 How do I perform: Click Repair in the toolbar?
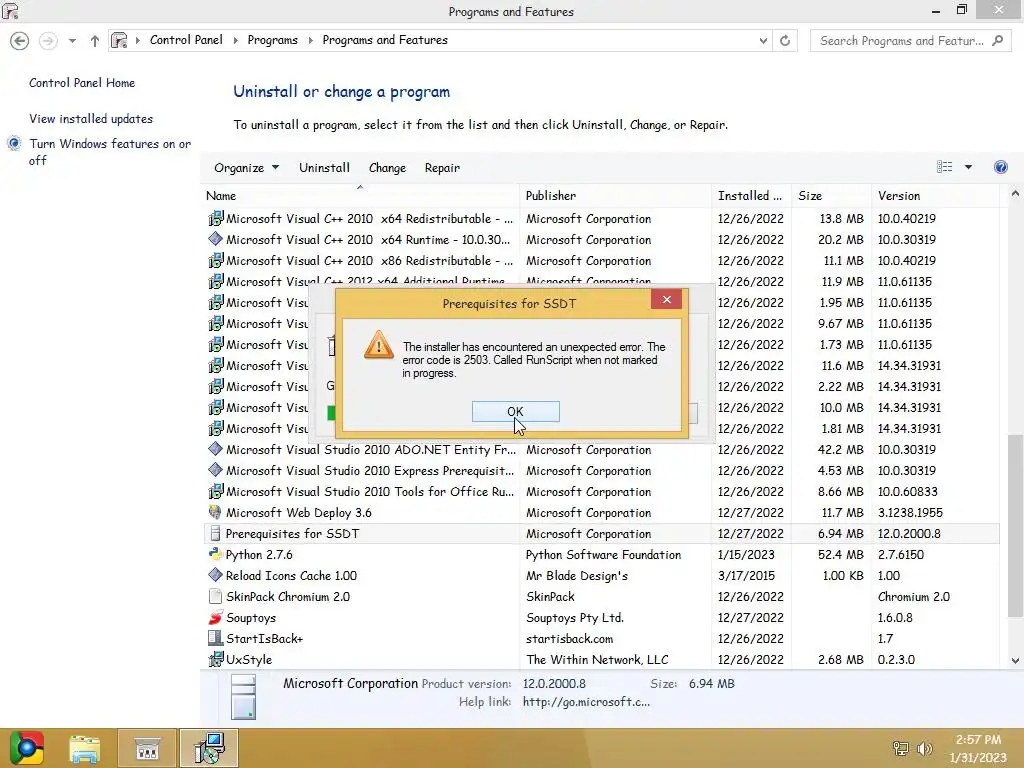coord(442,168)
